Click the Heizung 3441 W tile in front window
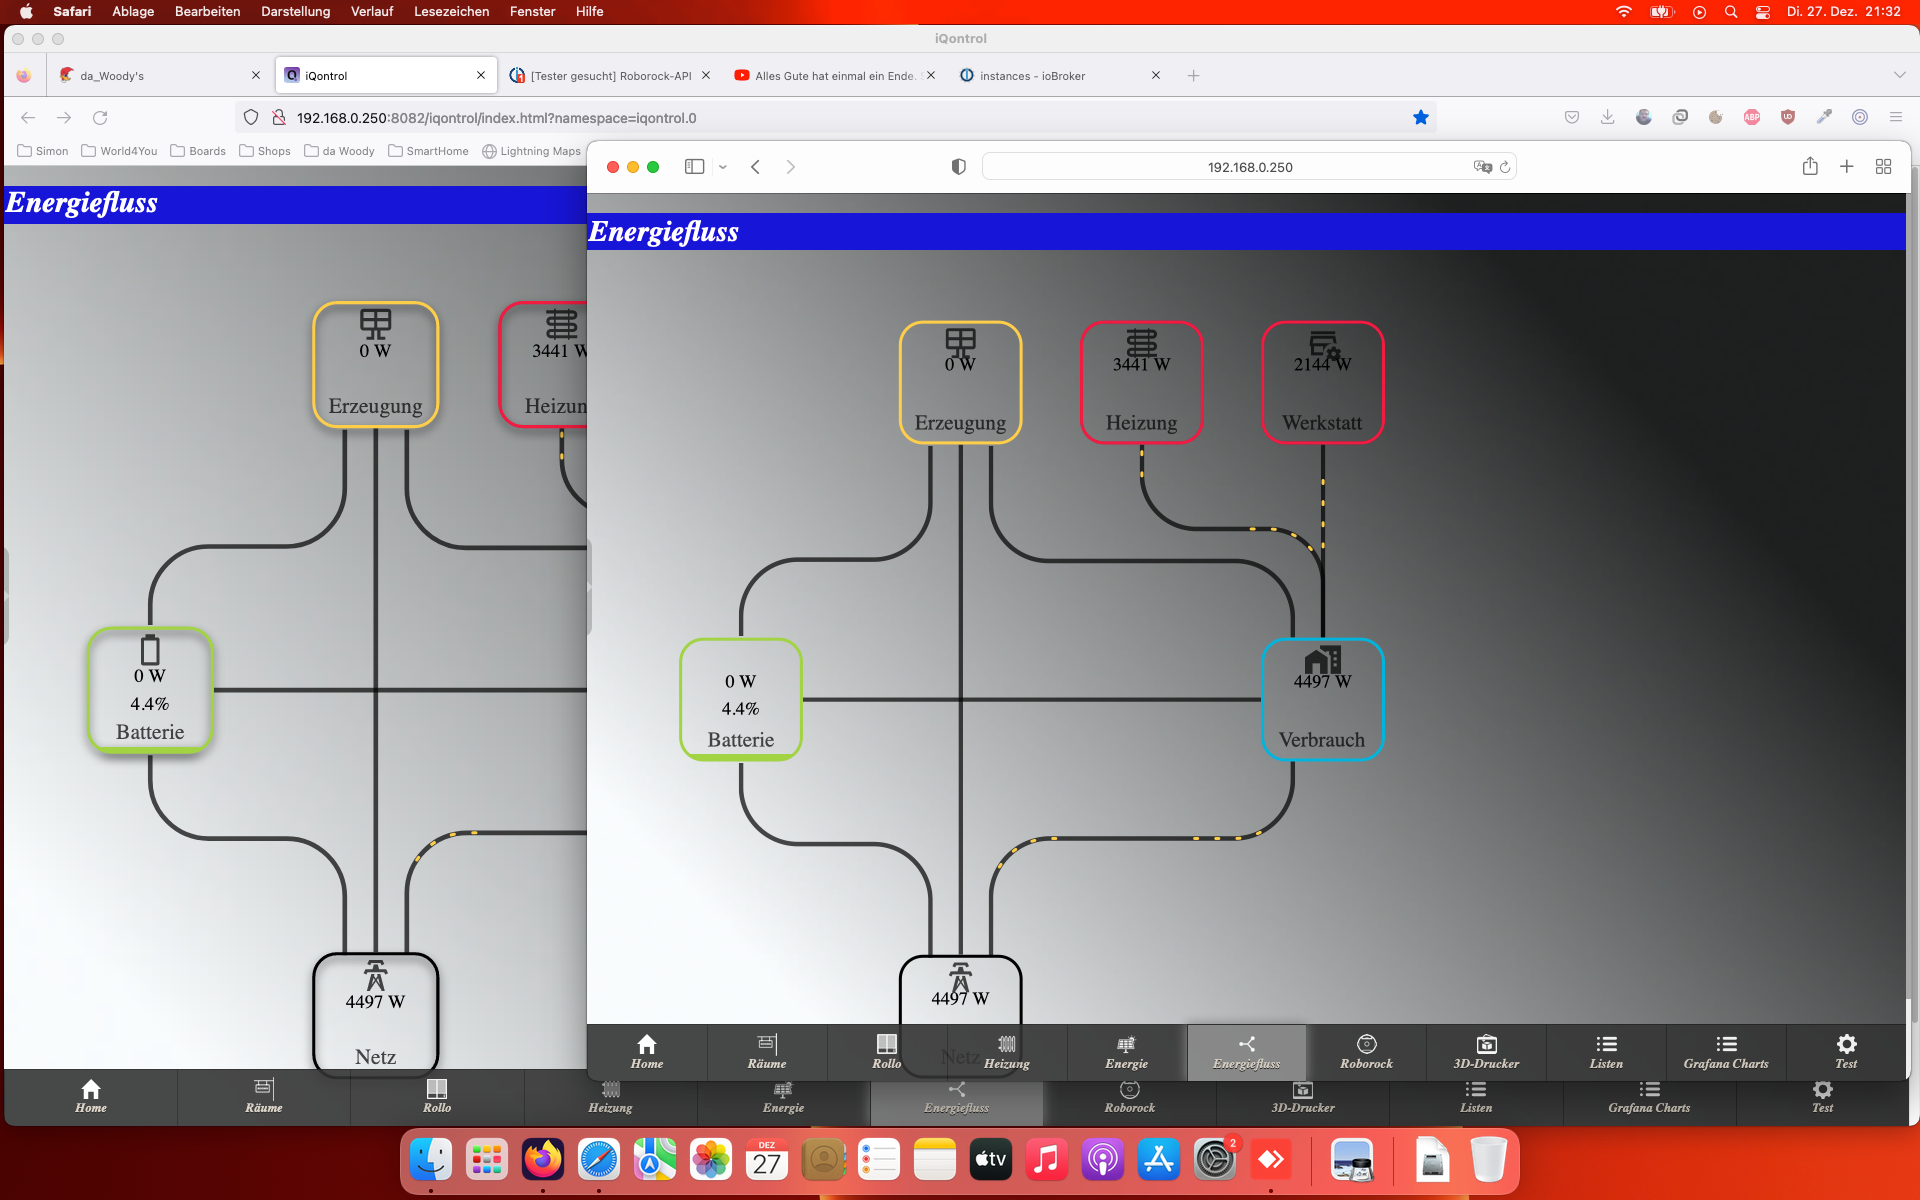 (1142, 382)
